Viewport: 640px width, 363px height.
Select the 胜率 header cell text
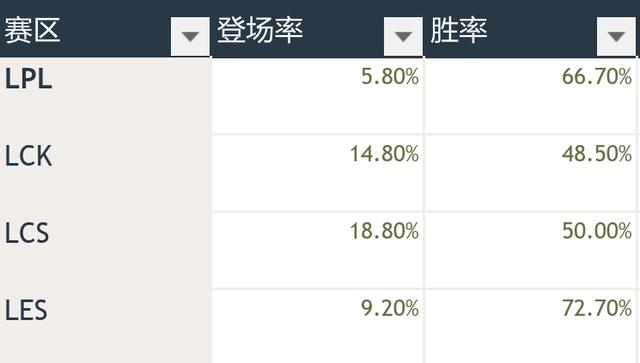click(x=459, y=30)
